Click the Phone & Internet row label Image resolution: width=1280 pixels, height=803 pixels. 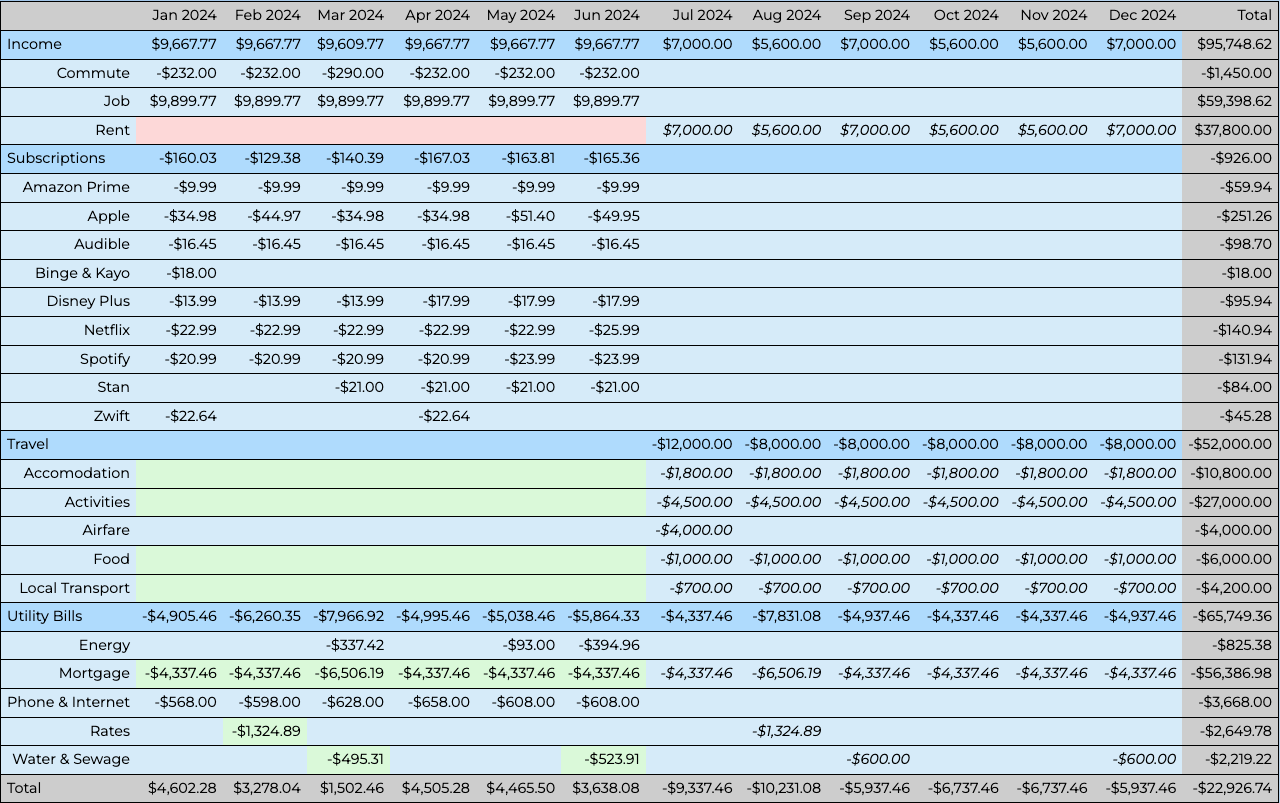pyautogui.click(x=69, y=702)
